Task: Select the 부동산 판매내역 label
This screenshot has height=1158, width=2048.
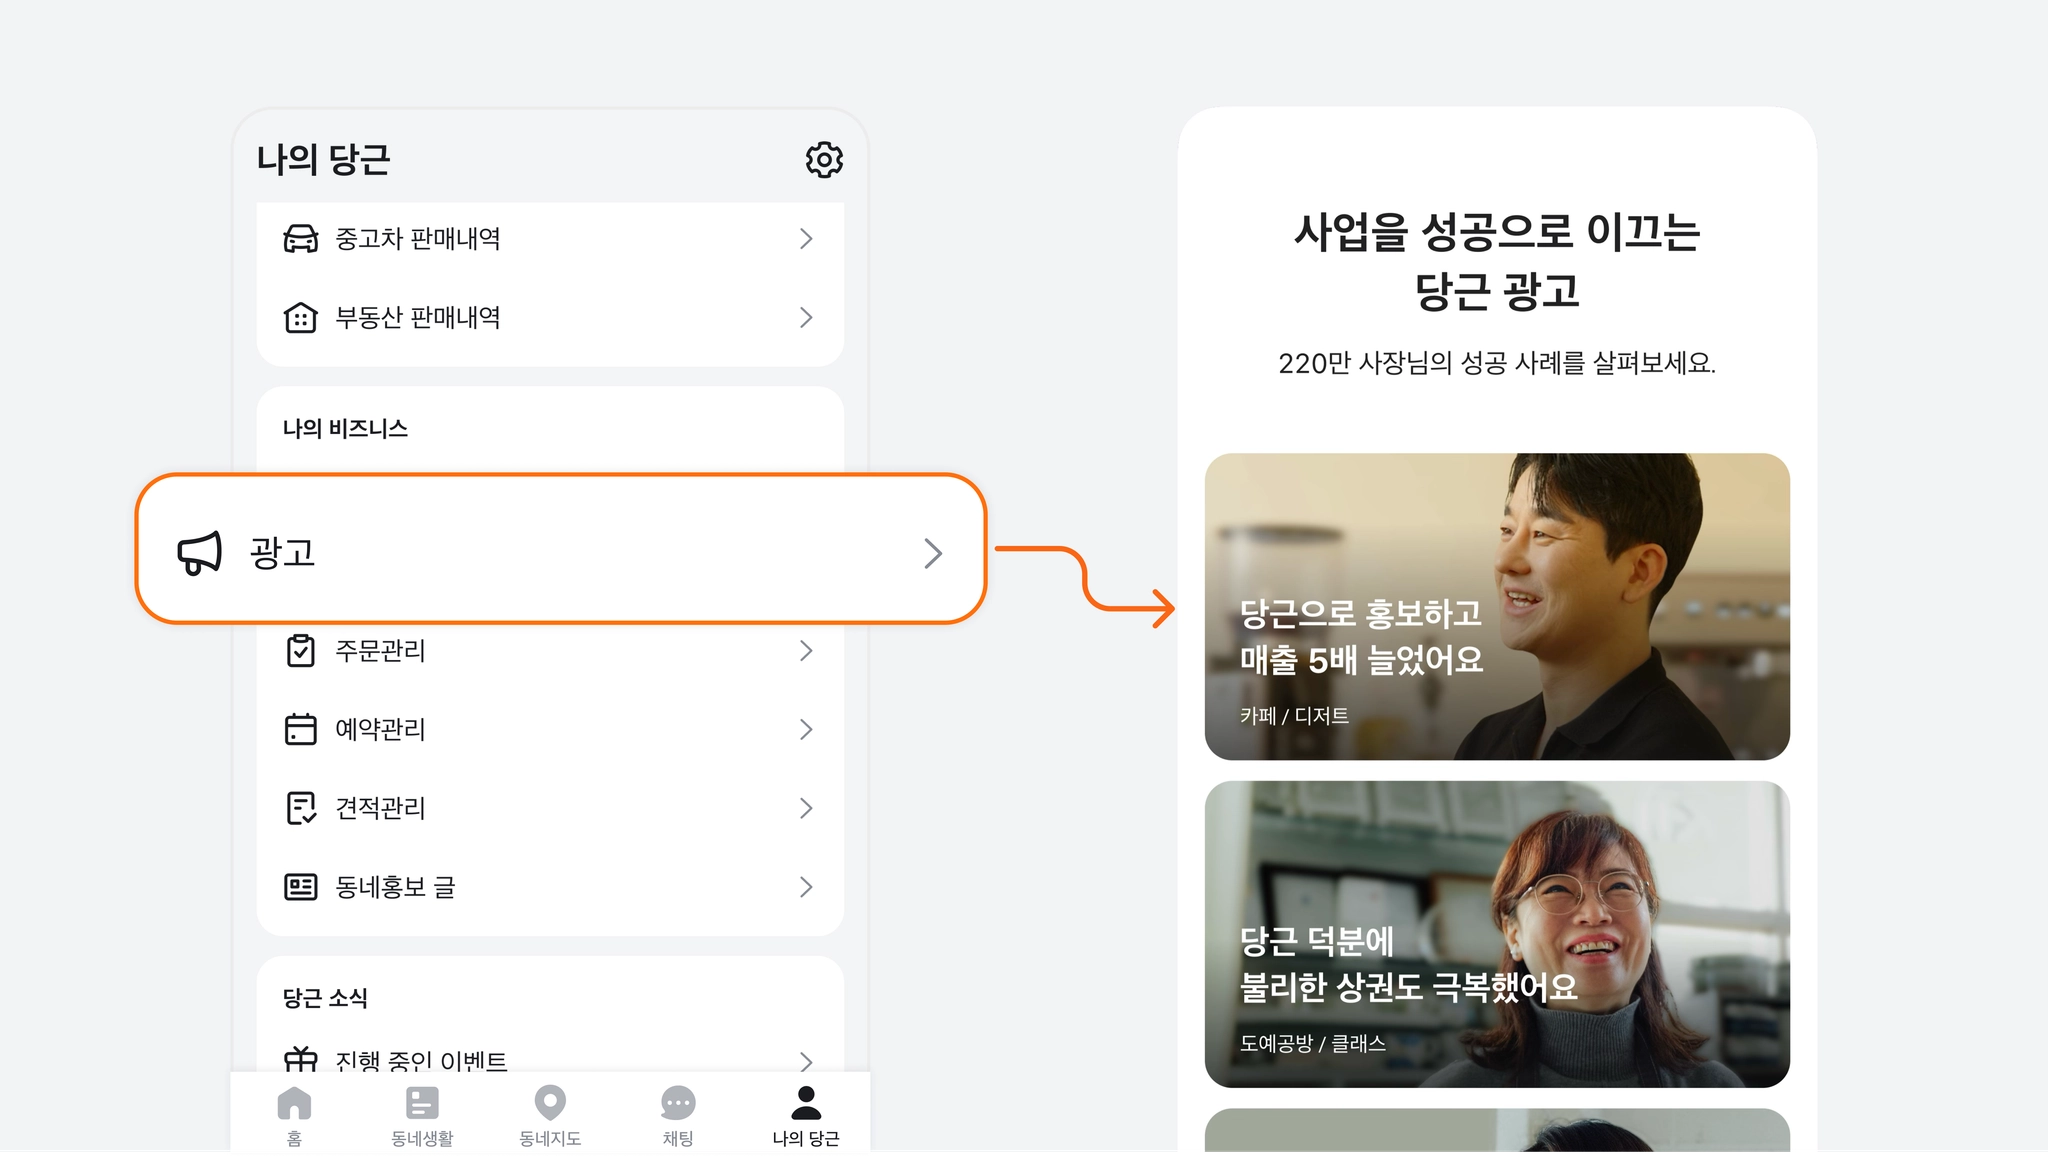Action: click(x=418, y=317)
